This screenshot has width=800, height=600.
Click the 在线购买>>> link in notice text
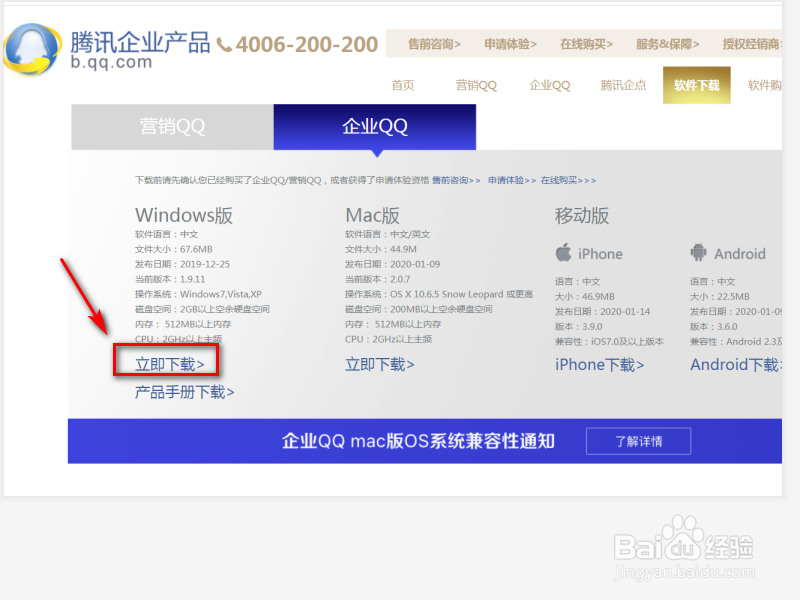coord(568,180)
